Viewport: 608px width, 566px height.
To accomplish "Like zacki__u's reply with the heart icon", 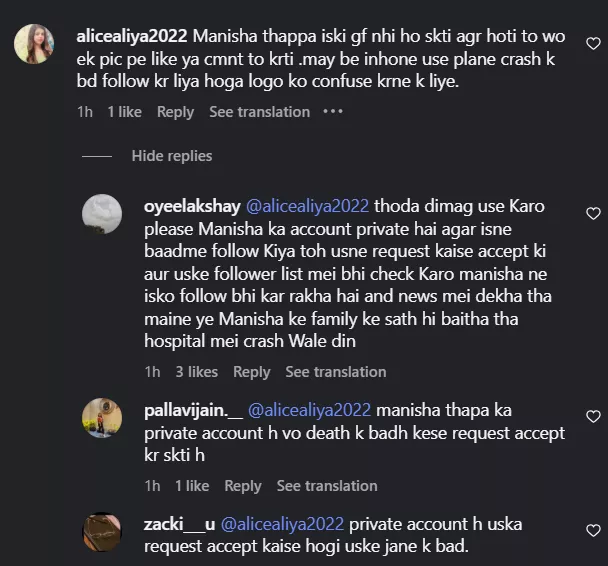I will [593, 531].
